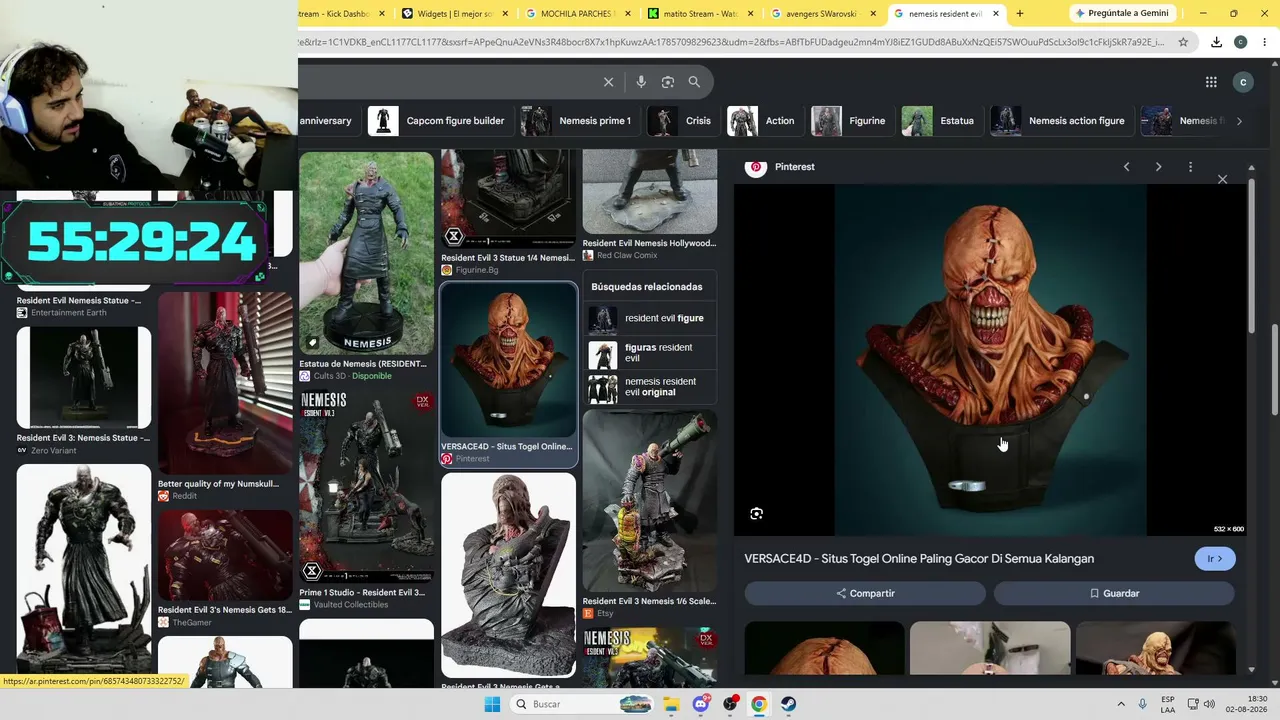
Task: Switch to the Widgets browser tab
Action: click(x=455, y=14)
